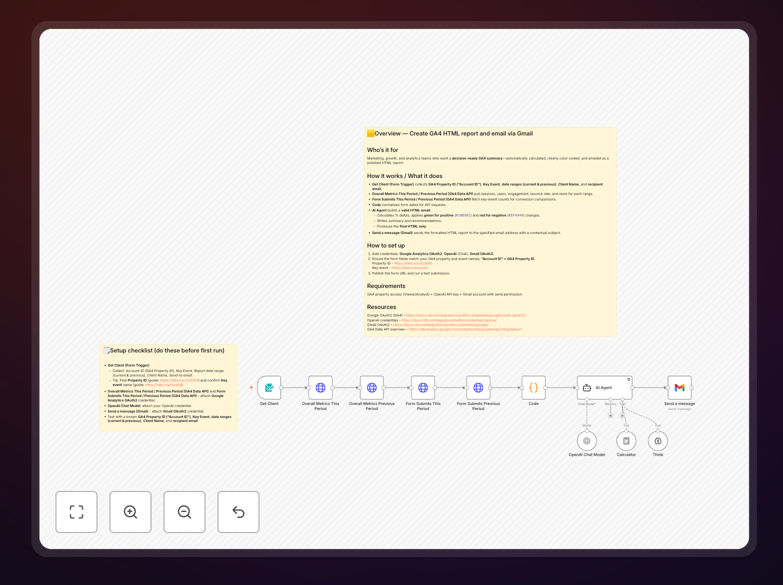The height and width of the screenshot is (585, 783).
Task: Click the "Requirements" heading in the note
Action: (x=386, y=286)
